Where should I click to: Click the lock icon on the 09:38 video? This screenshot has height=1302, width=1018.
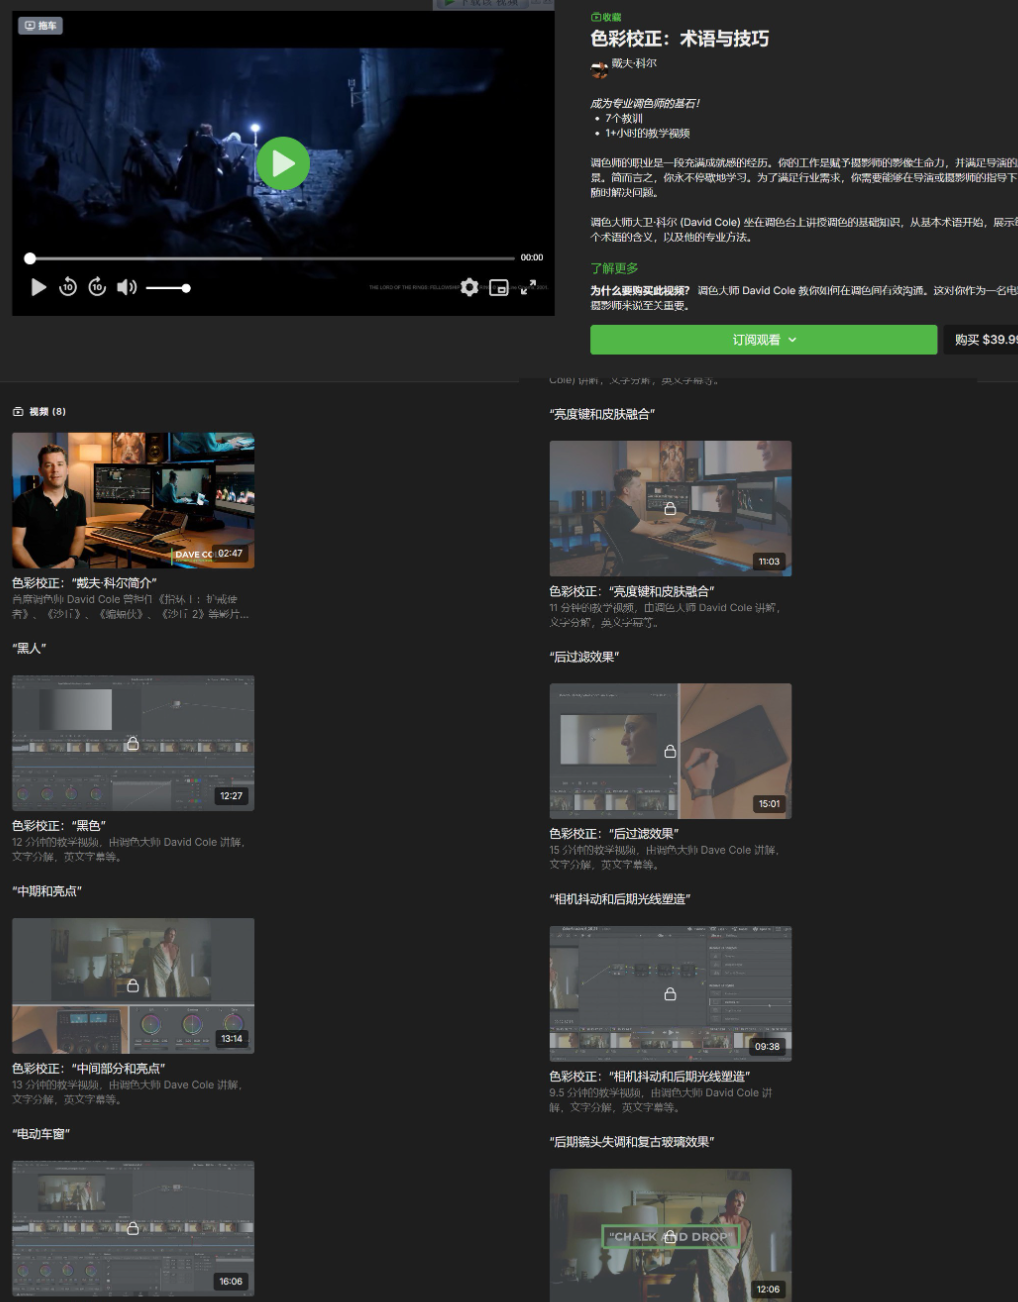tap(670, 994)
